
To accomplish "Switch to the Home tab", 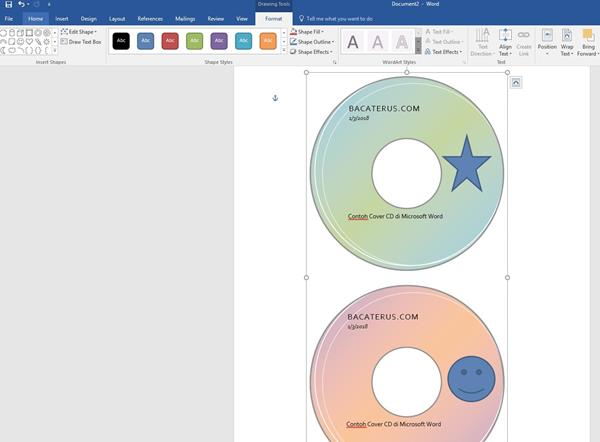I will click(36, 19).
